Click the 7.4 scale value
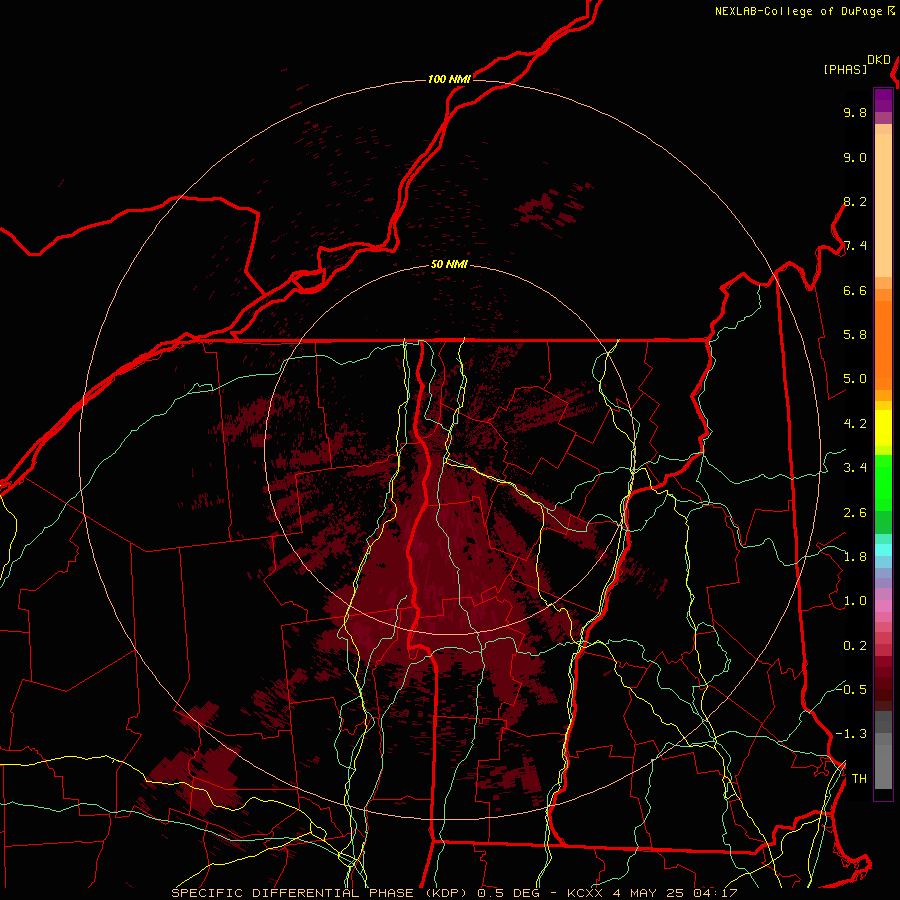This screenshot has width=900, height=900. (855, 246)
